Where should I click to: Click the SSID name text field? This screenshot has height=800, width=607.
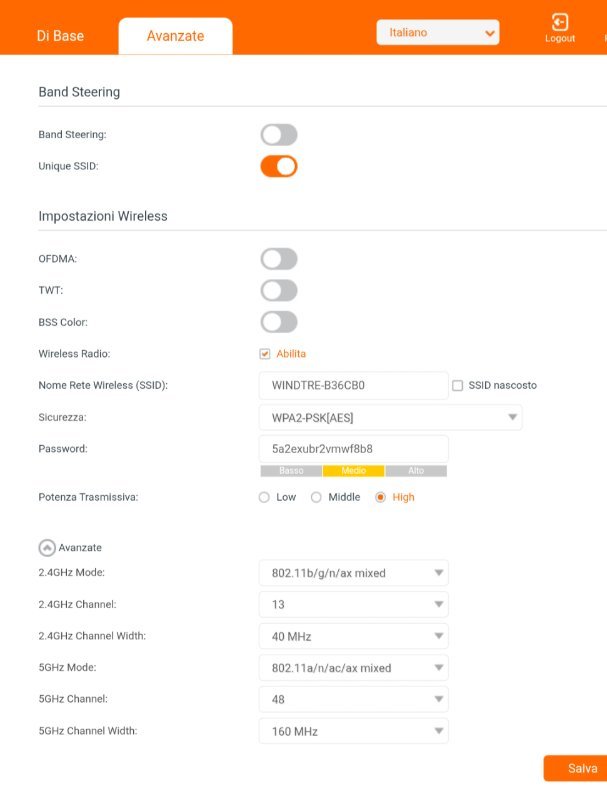[x=353, y=385]
